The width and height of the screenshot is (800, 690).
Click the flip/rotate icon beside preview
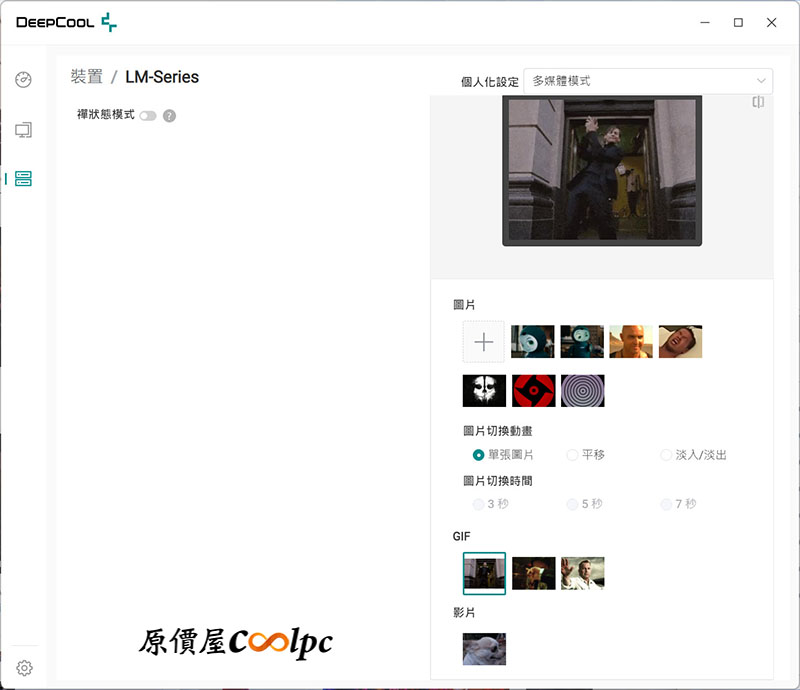[x=758, y=102]
